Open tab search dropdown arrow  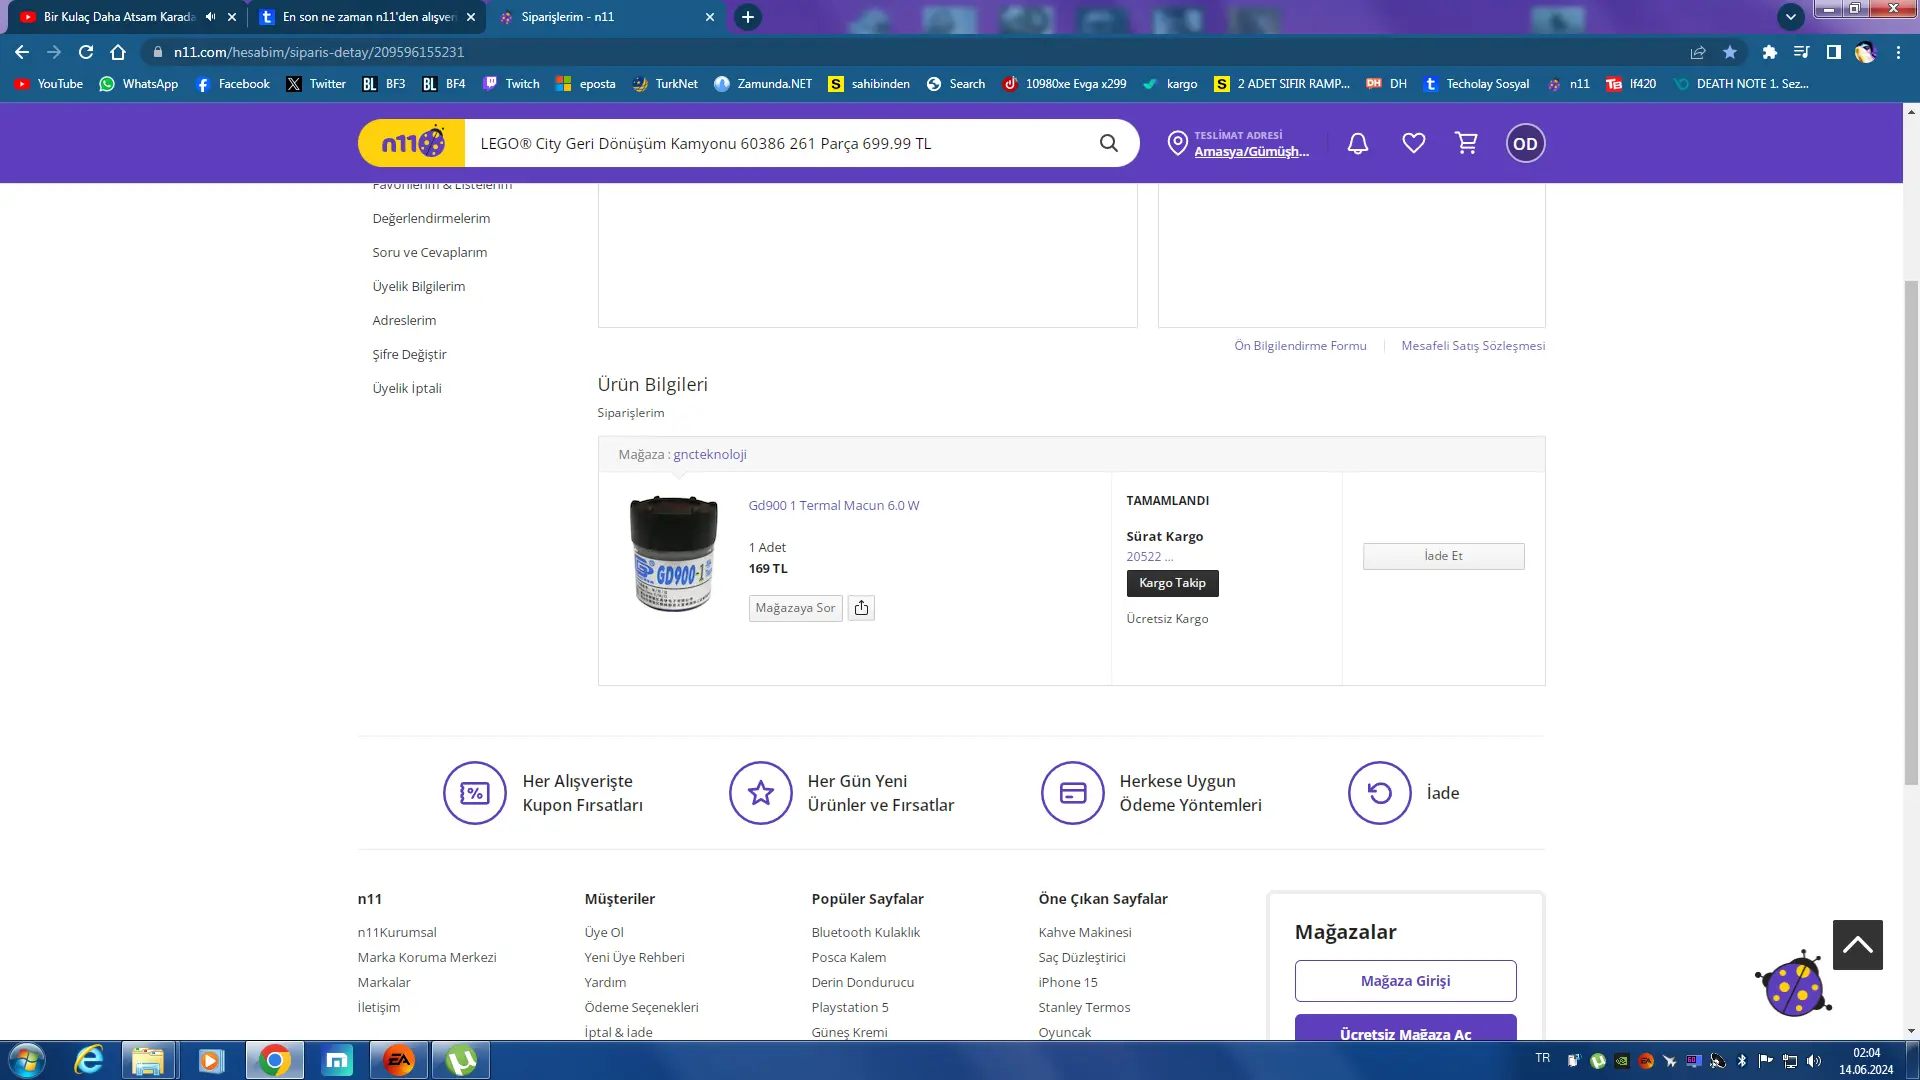(1790, 17)
